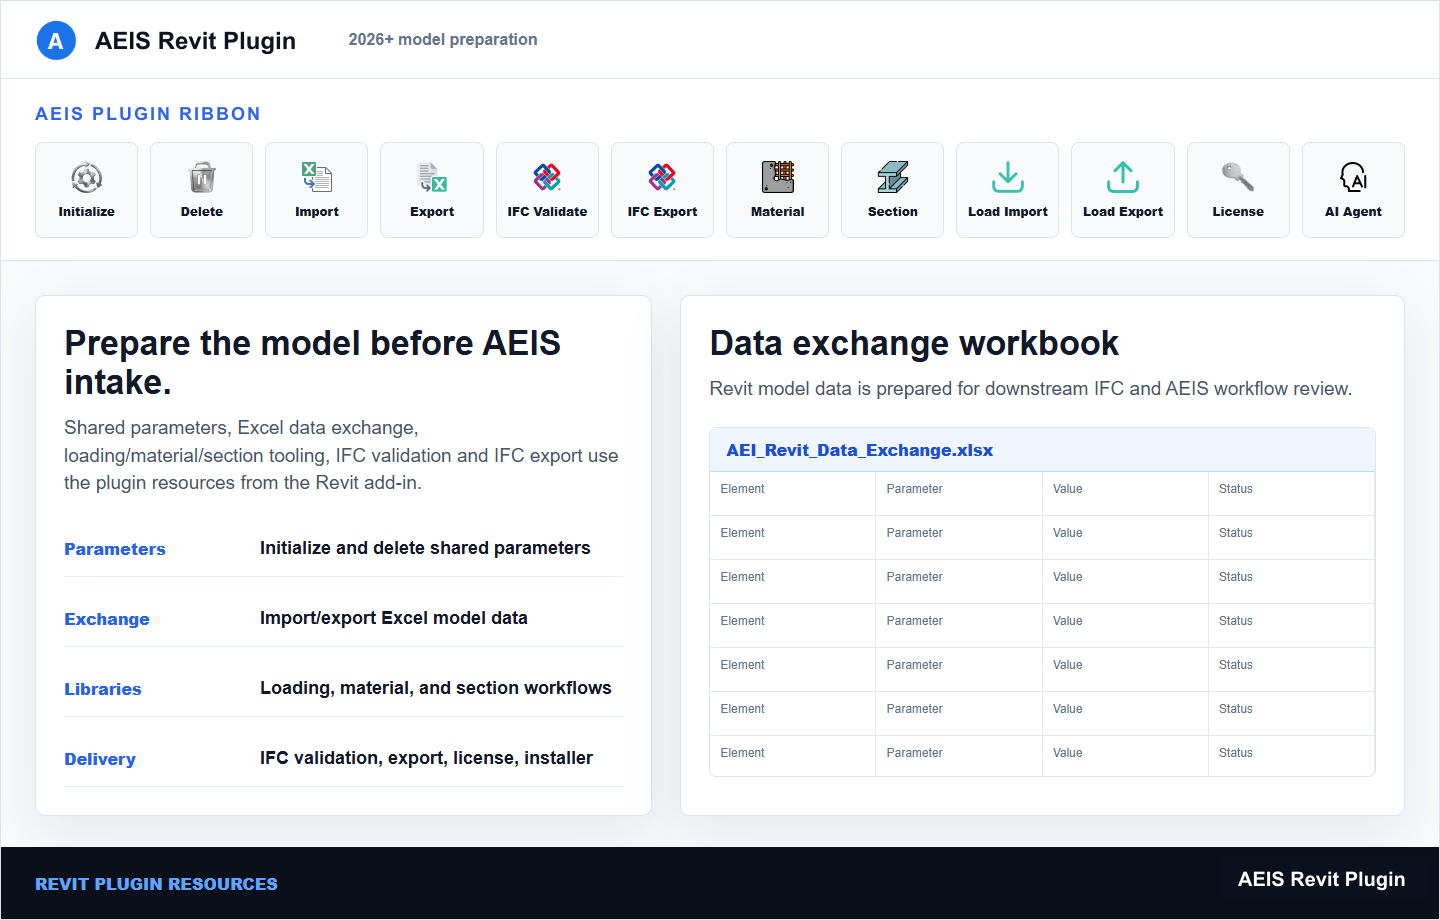Click 'IFC validation, export, license, installer' text
This screenshot has height=920, width=1440.
click(x=426, y=758)
